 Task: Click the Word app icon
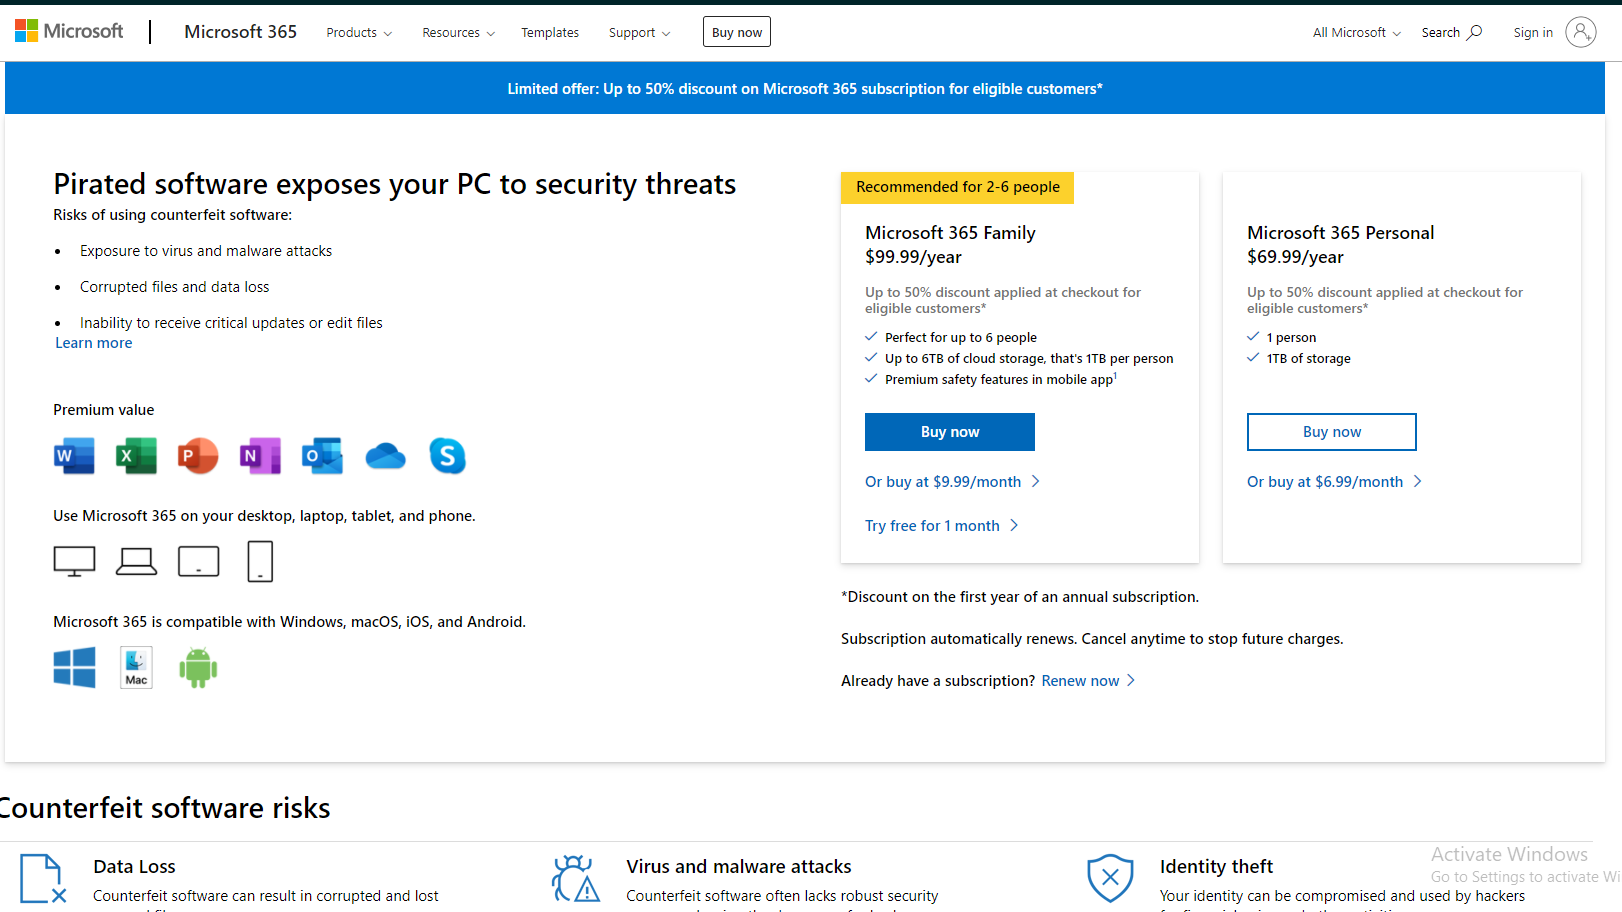pos(74,456)
